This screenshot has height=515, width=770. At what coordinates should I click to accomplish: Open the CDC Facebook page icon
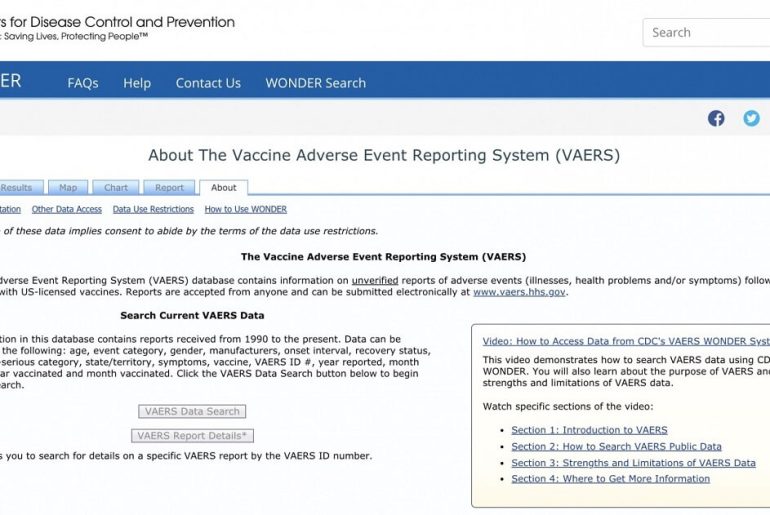tap(716, 118)
